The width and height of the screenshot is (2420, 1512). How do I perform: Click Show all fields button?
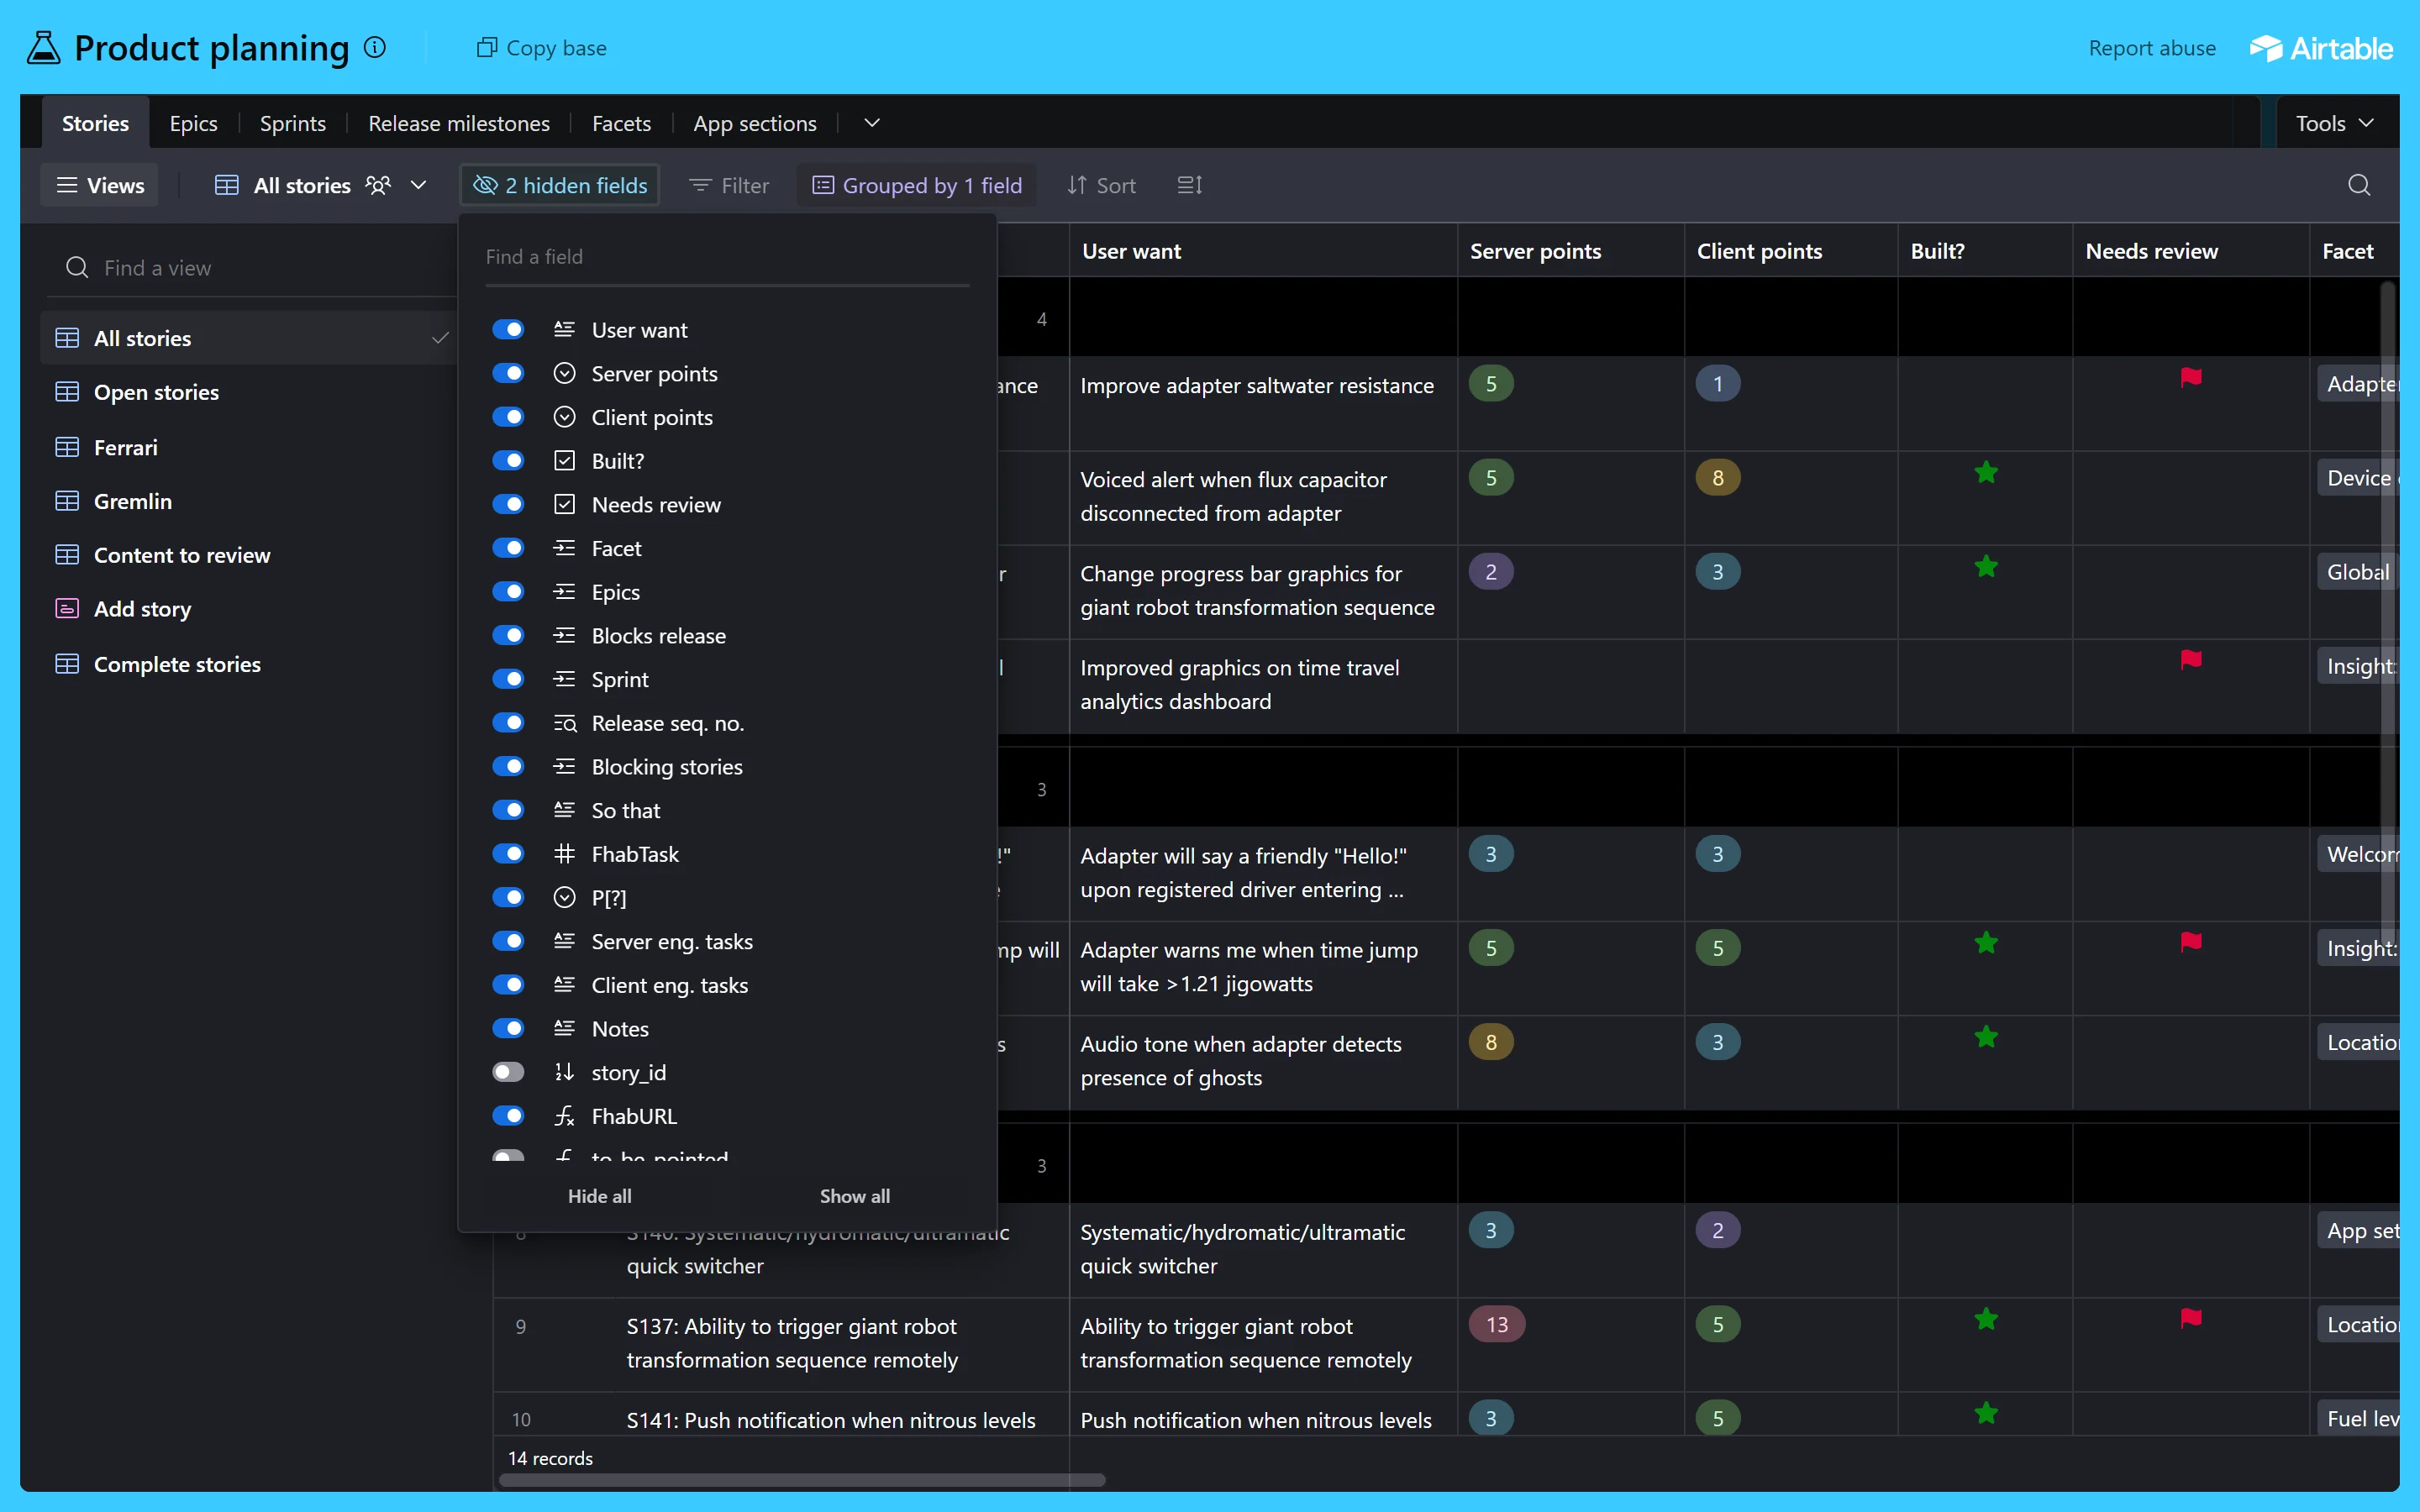(854, 1196)
